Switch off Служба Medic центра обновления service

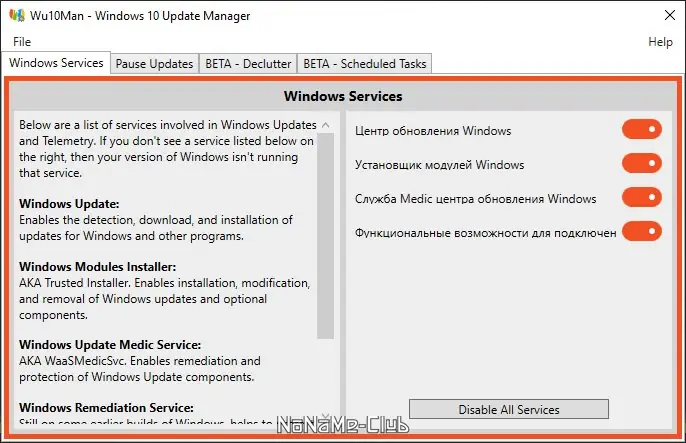click(x=642, y=198)
